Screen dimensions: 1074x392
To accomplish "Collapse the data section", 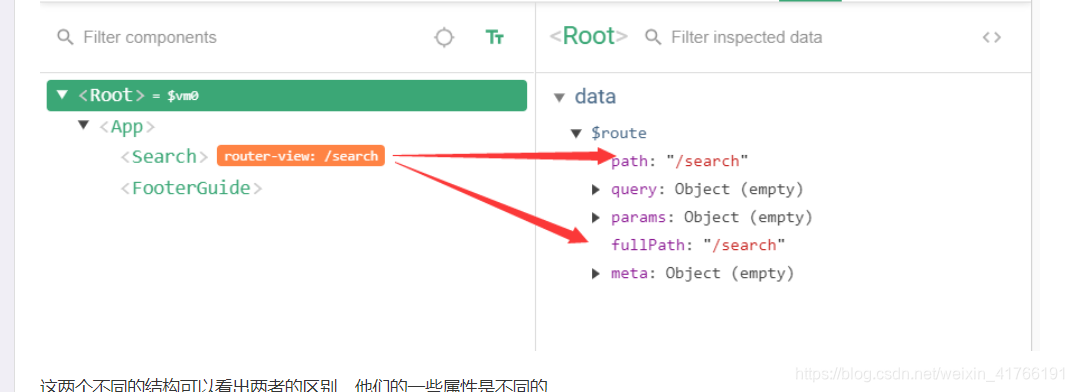I will pyautogui.click(x=560, y=97).
